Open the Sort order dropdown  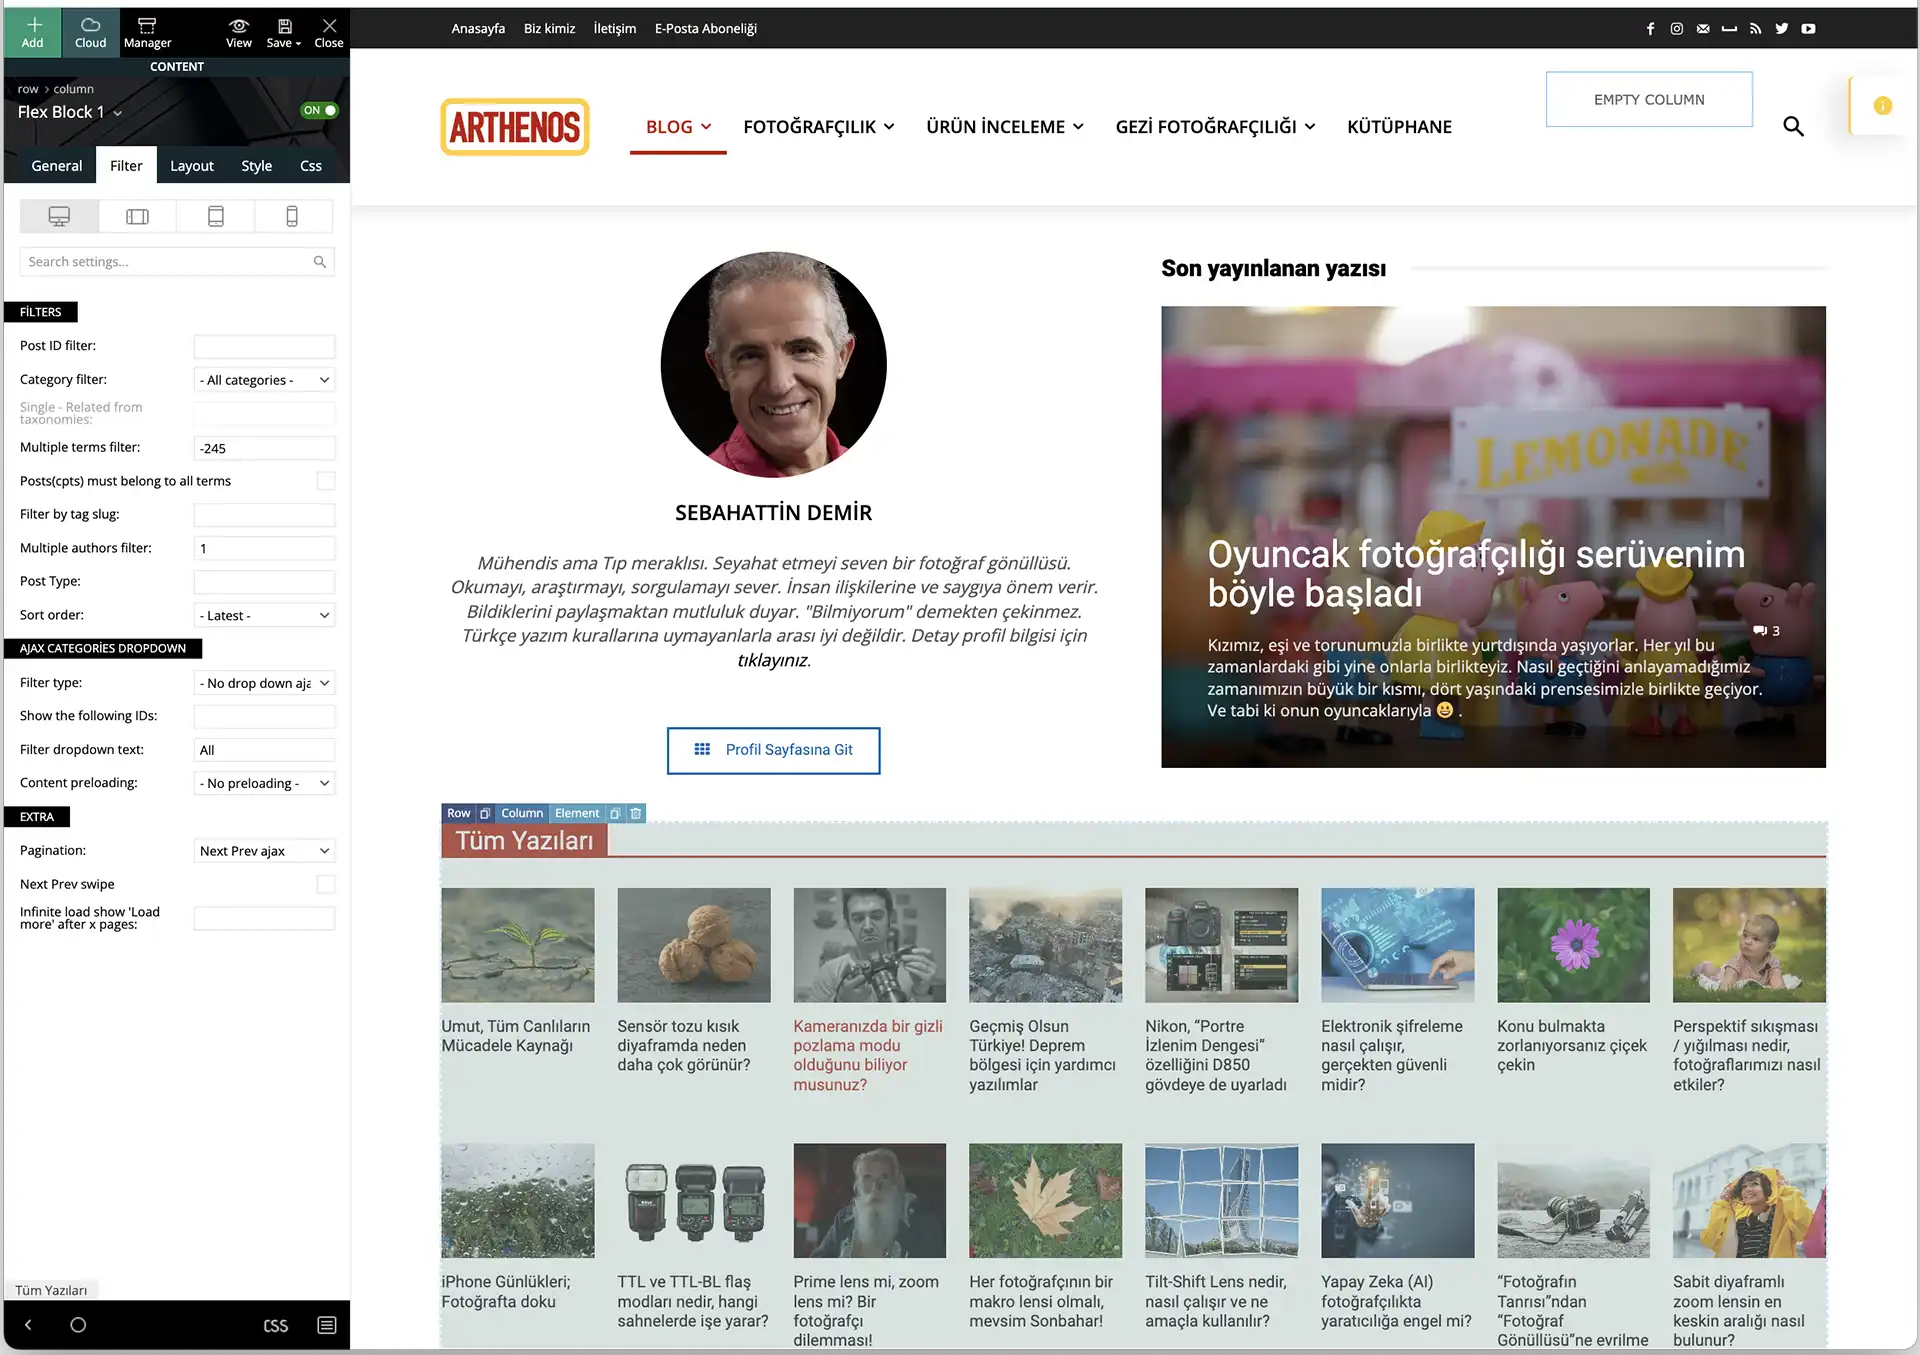(264, 615)
